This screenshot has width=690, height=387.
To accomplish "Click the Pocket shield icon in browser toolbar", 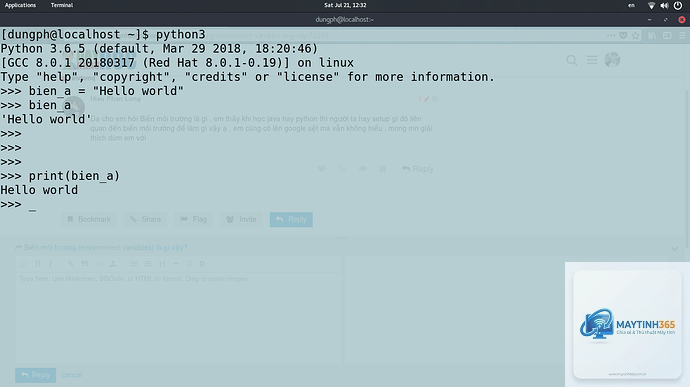I will click(x=623, y=35).
